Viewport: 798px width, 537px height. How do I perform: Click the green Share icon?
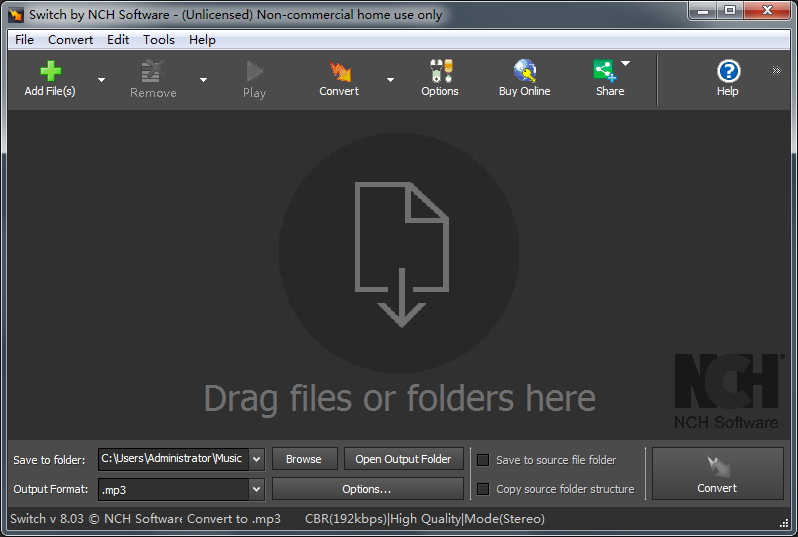point(604,71)
